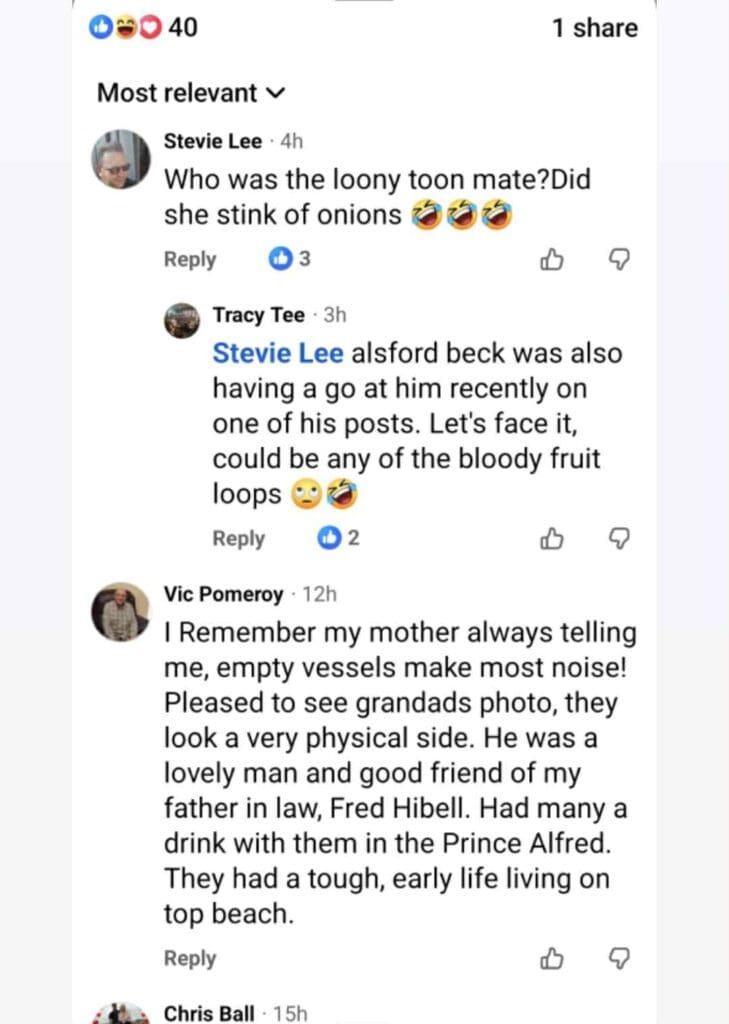Open Tracy Tee's profile name link
Viewport: 729px width, 1024px height.
(258, 316)
